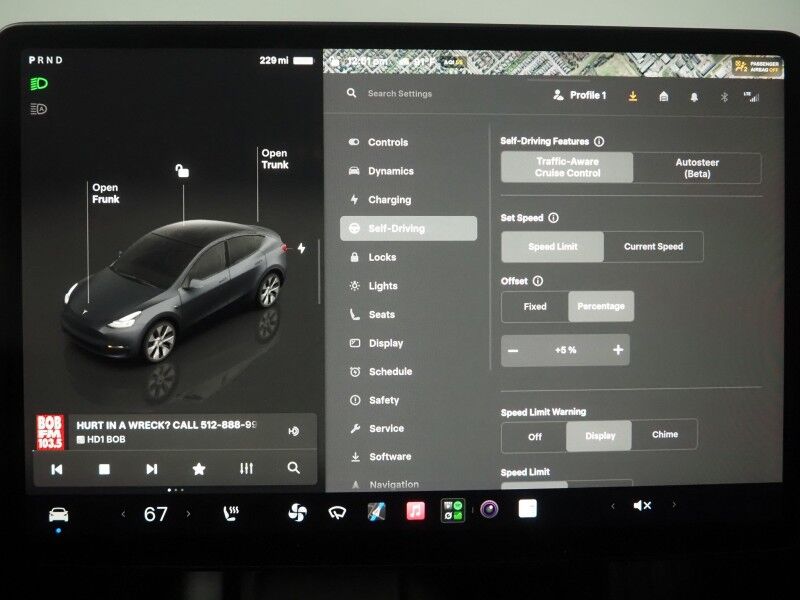Click Self-Driving Features info icon

(599, 141)
